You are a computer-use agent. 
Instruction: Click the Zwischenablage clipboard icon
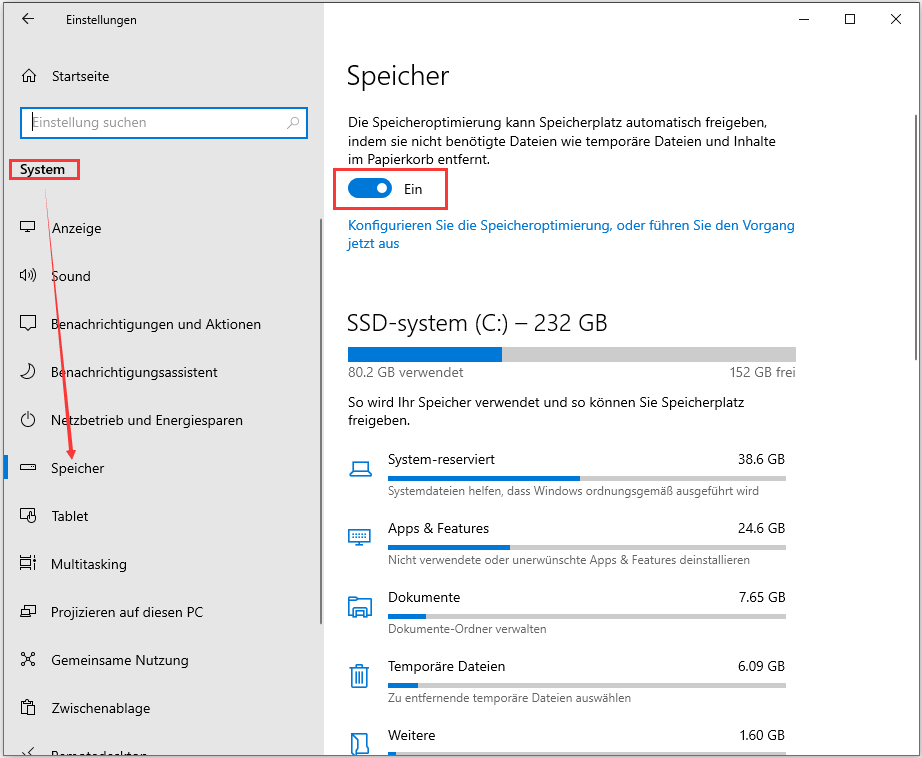pyautogui.click(x=28, y=707)
